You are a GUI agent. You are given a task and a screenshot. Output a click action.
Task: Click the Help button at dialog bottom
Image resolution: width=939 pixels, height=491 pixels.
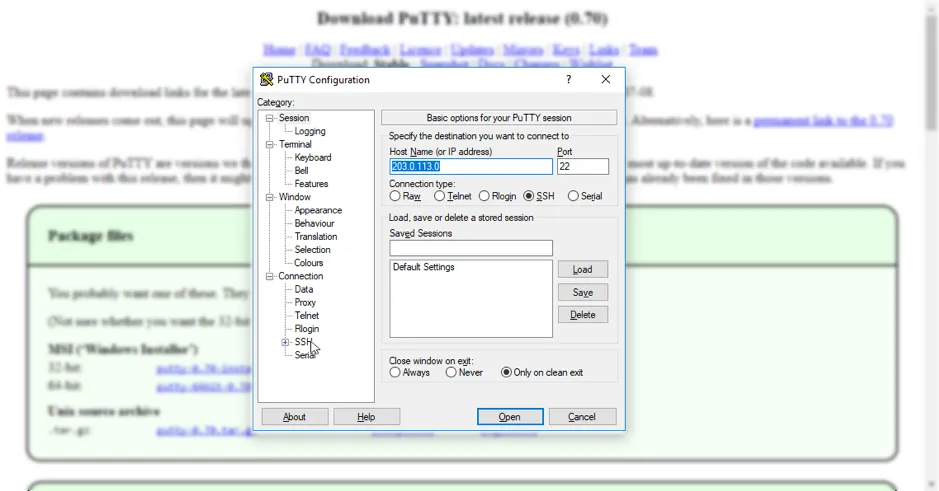[x=366, y=417]
